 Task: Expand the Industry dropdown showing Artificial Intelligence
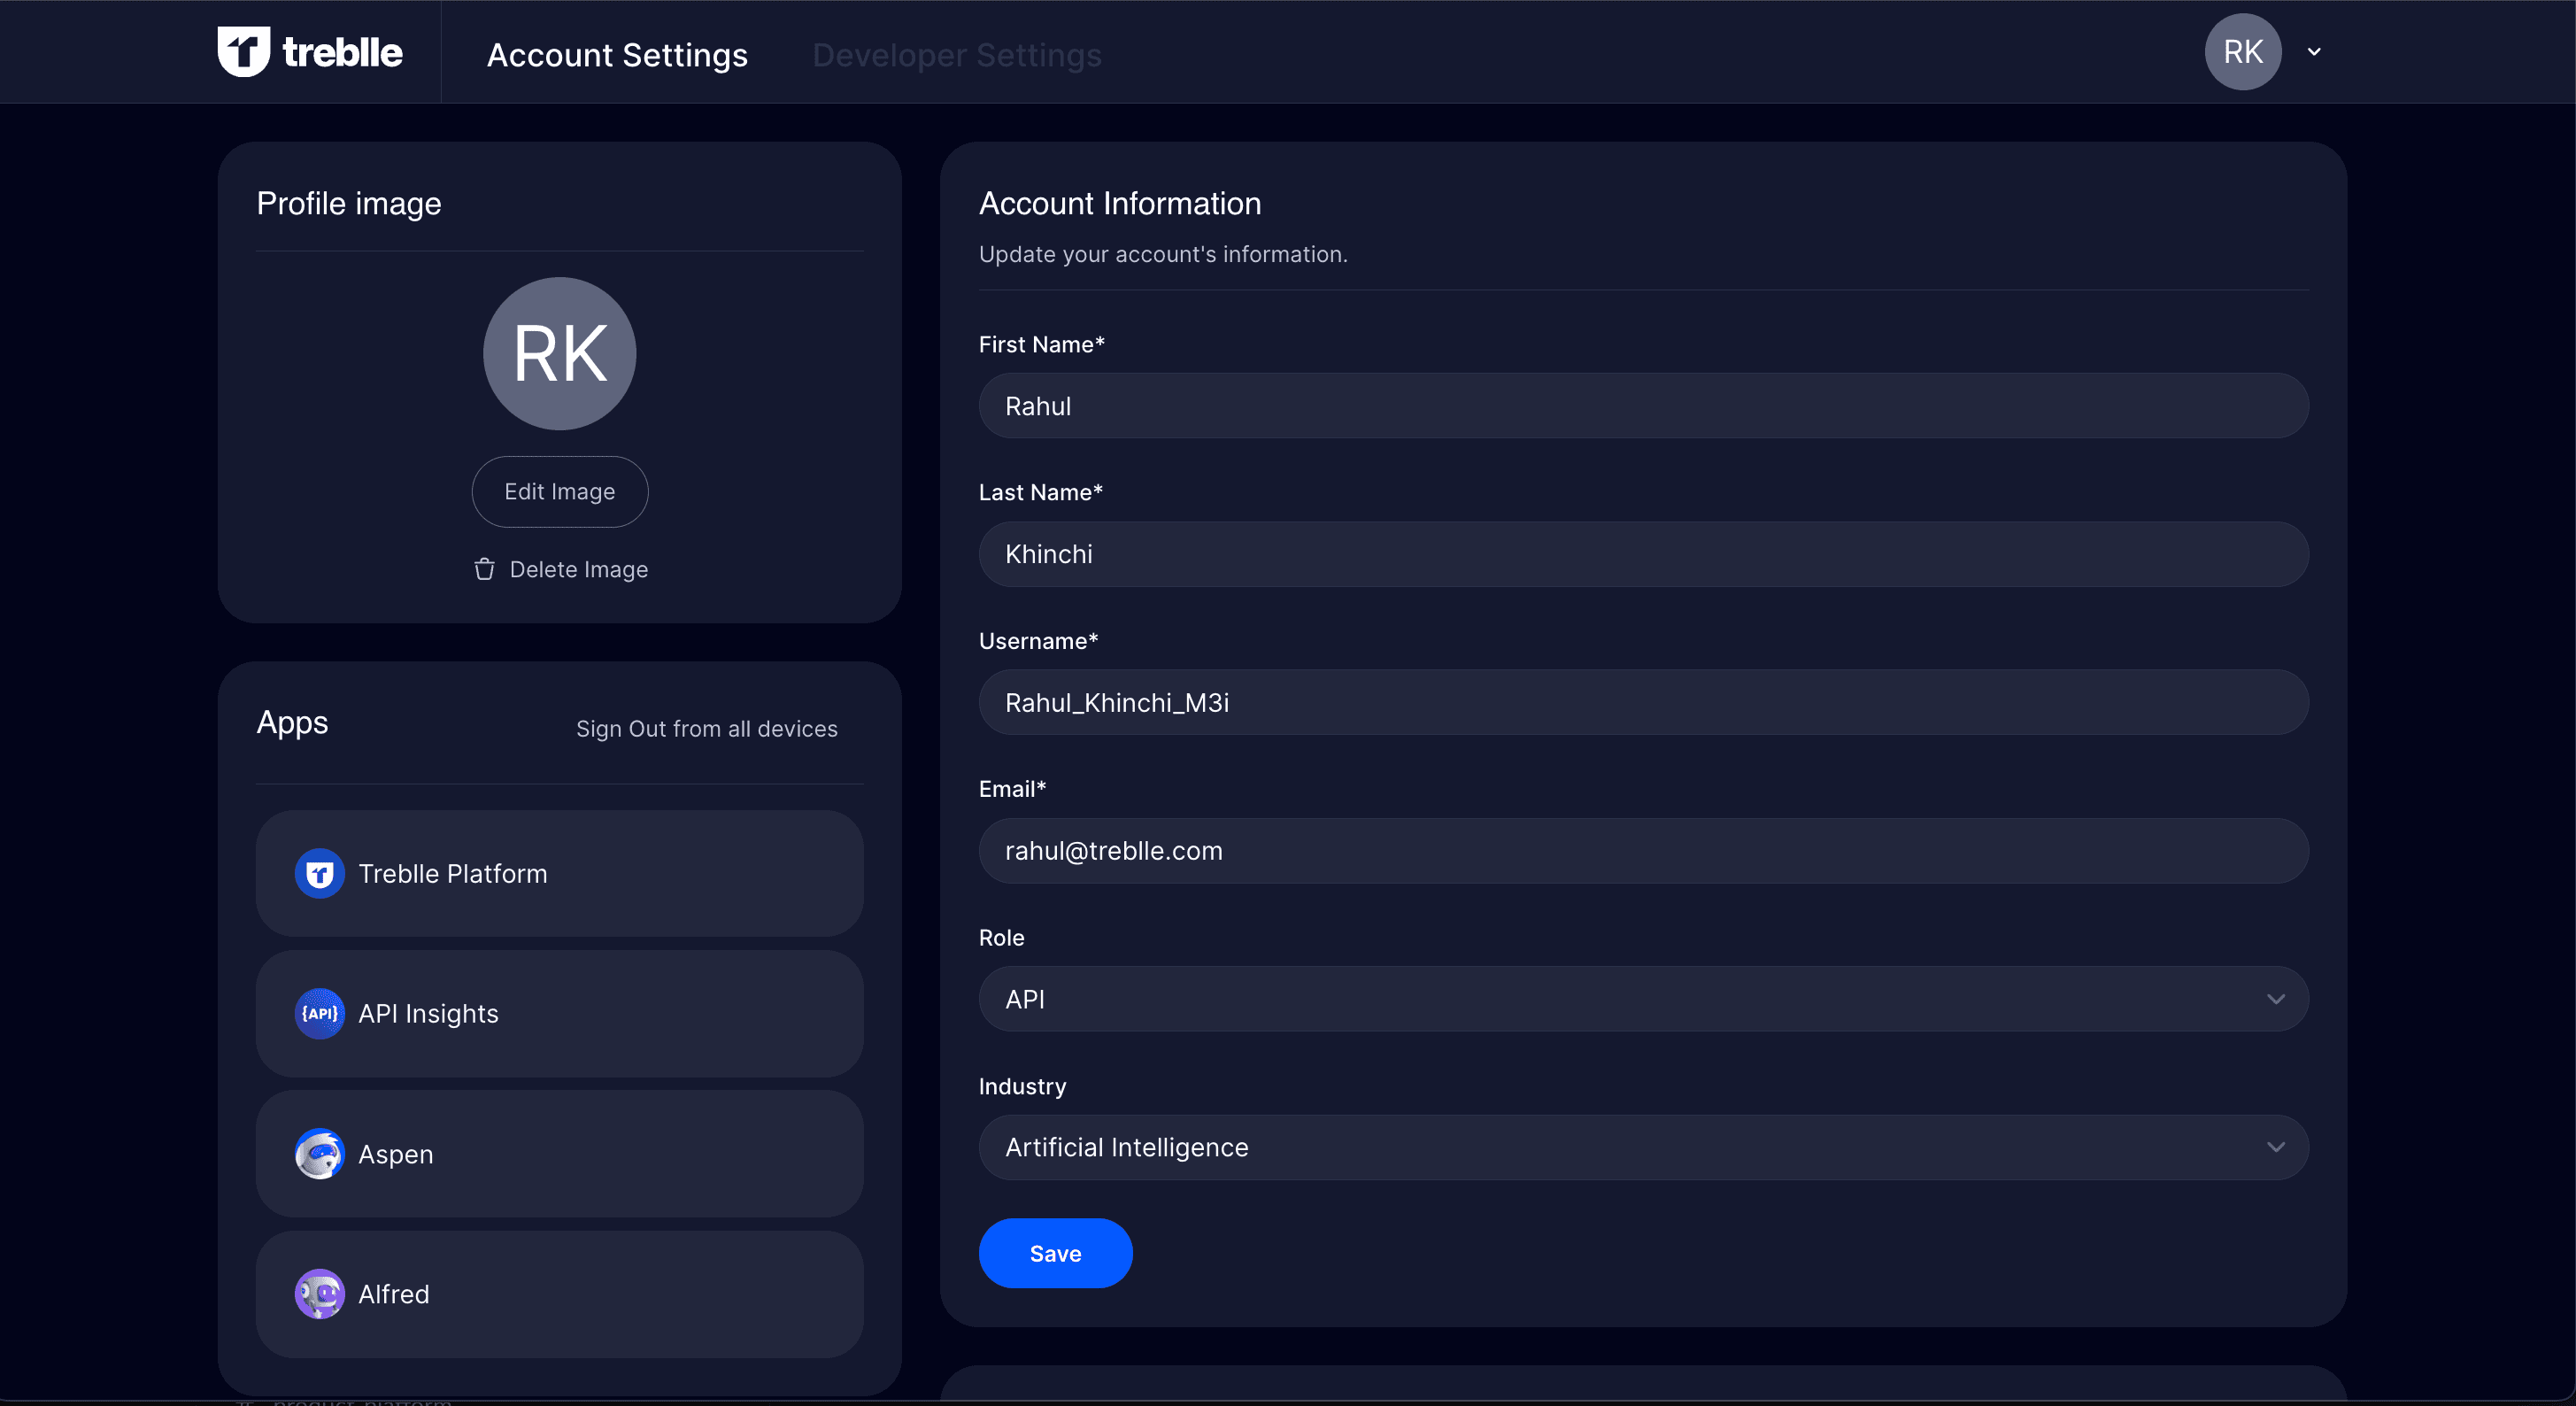[x=1643, y=1147]
